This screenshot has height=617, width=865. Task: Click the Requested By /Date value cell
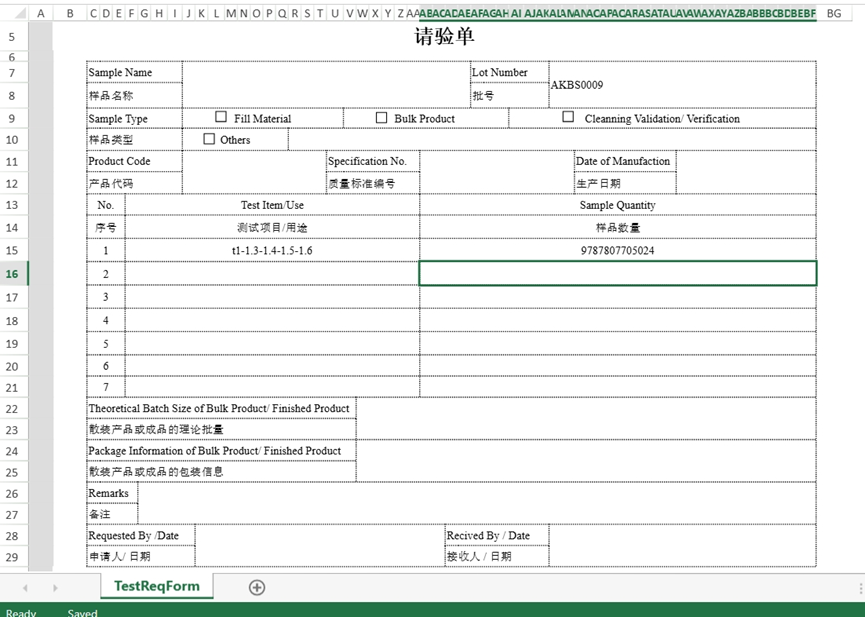point(319,546)
